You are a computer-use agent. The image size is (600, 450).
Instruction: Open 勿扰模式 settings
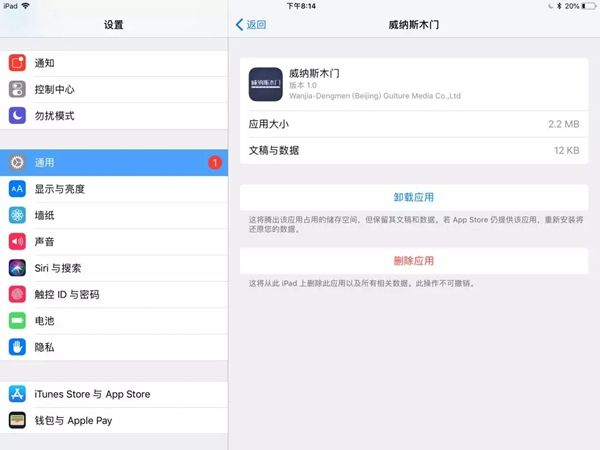click(x=114, y=116)
